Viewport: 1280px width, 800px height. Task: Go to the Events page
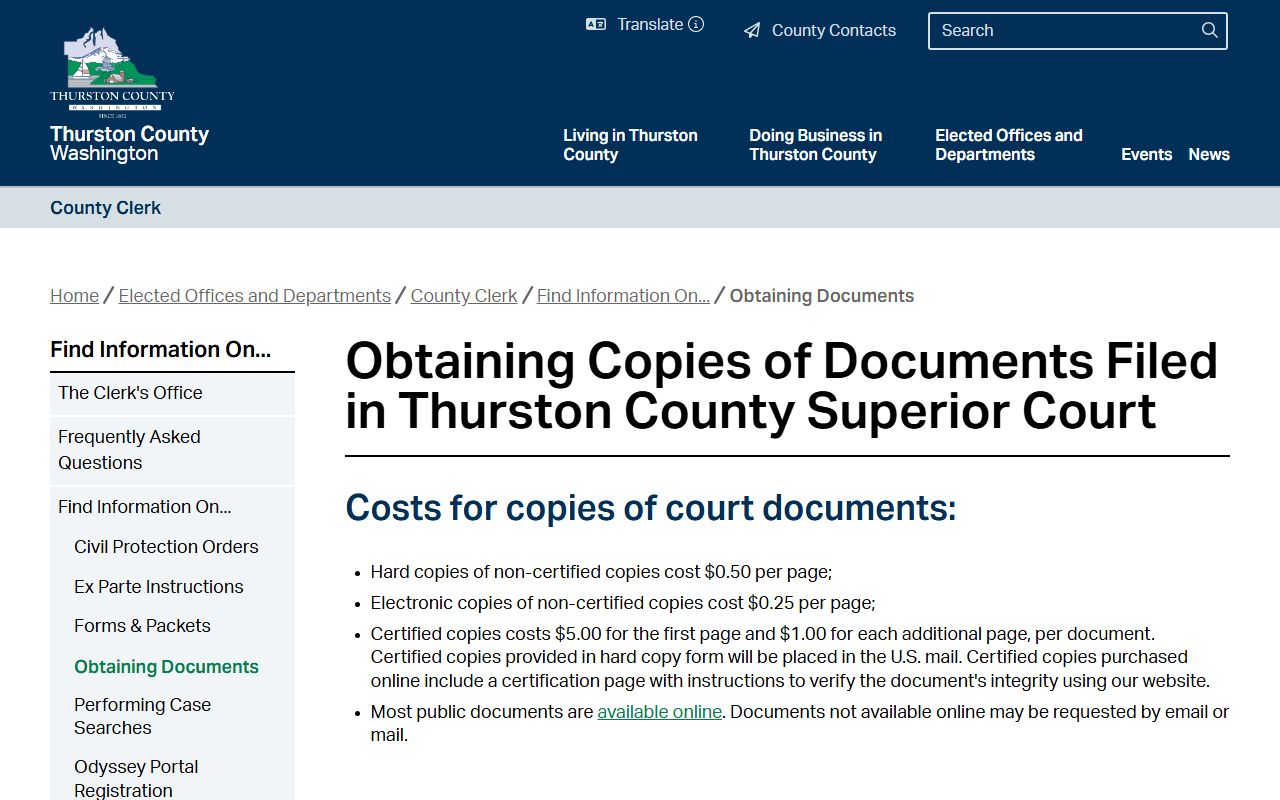coord(1146,154)
